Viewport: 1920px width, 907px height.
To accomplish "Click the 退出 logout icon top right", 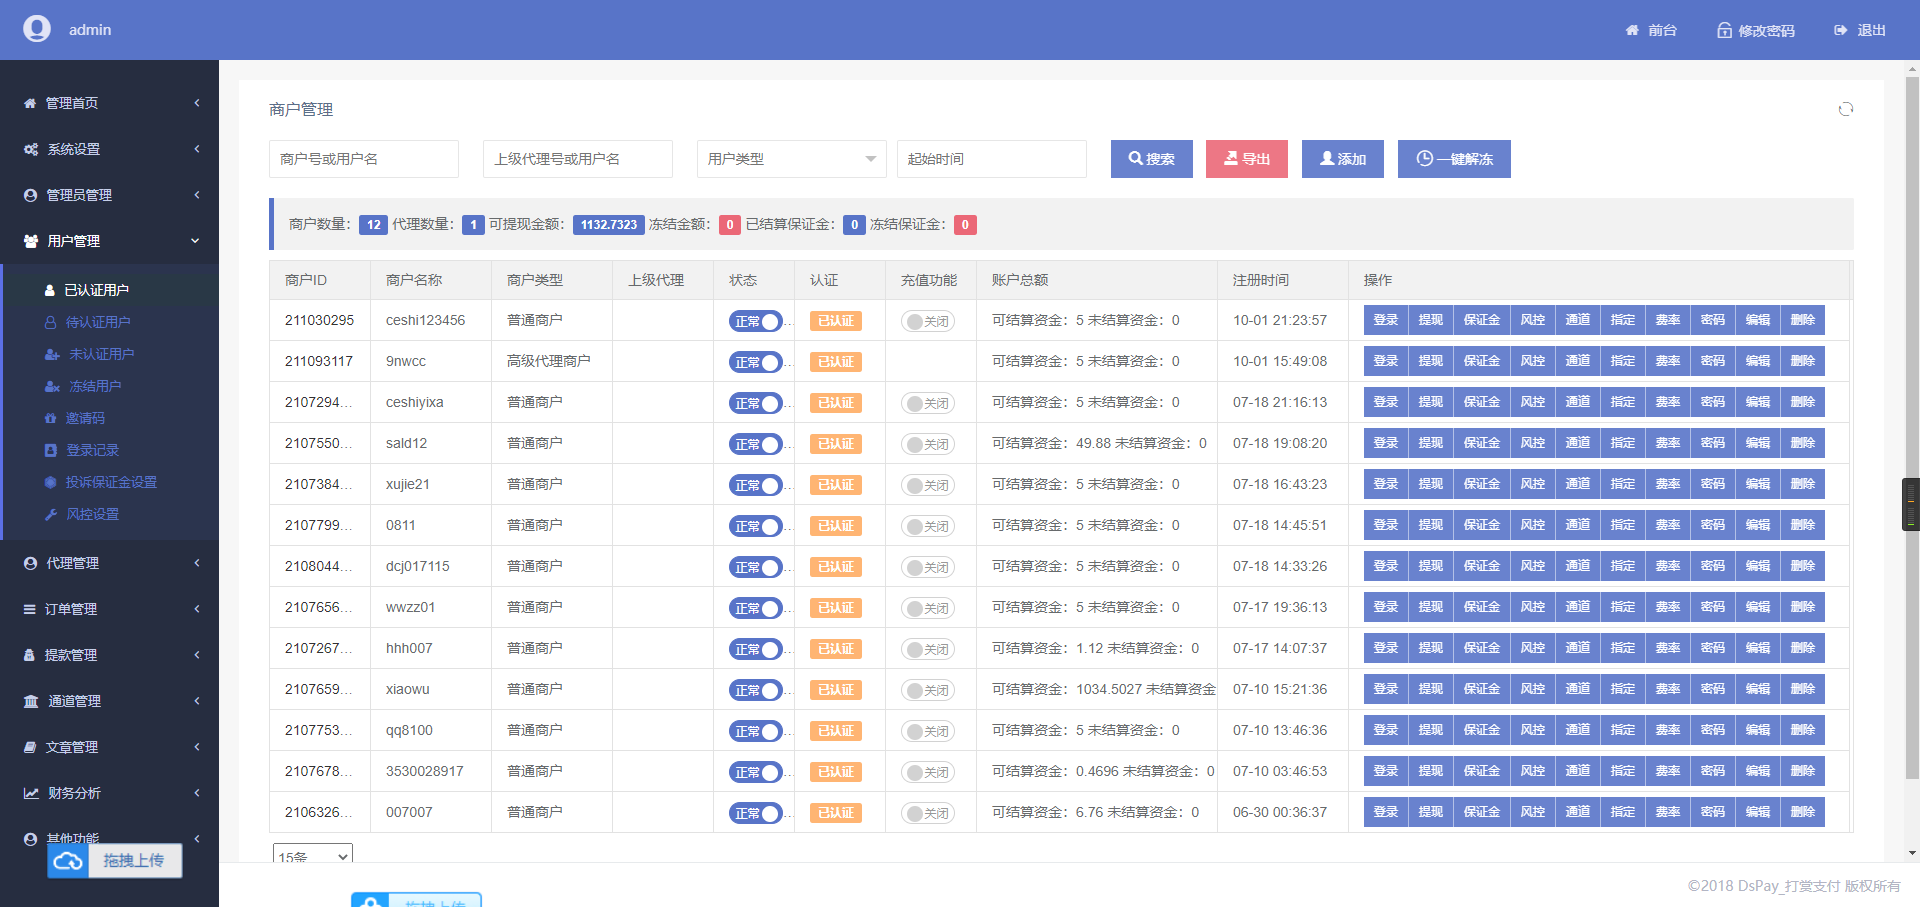I will tap(1838, 30).
